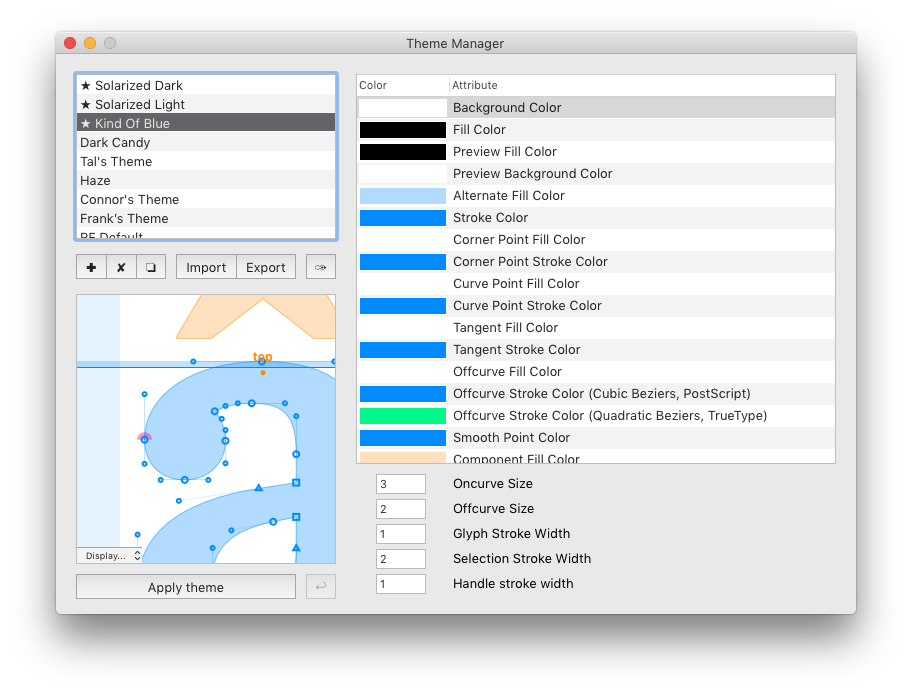Open Background Color swatch
This screenshot has width=912, height=694.
(x=402, y=108)
